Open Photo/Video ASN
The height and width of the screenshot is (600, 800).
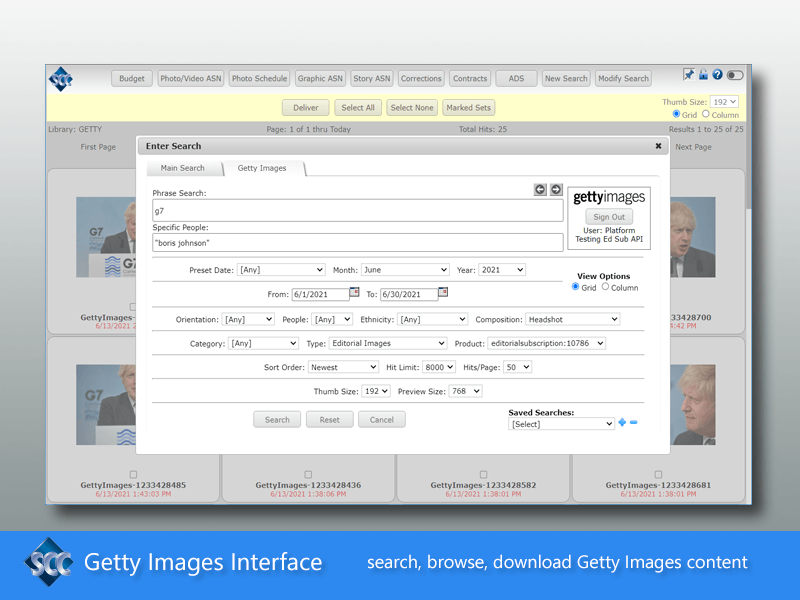point(191,79)
